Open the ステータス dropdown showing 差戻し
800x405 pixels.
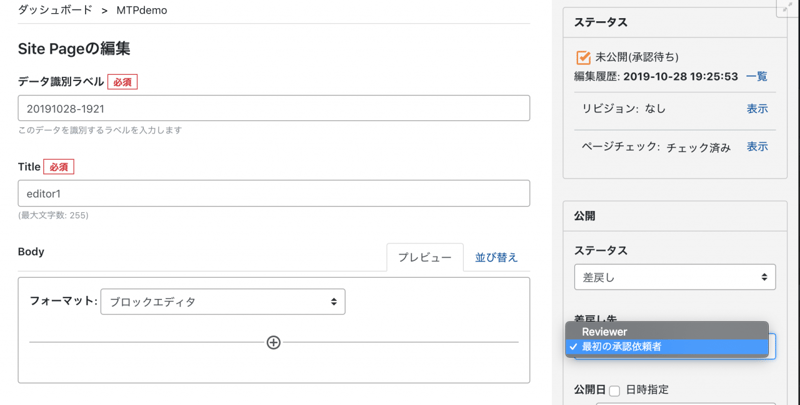click(675, 277)
